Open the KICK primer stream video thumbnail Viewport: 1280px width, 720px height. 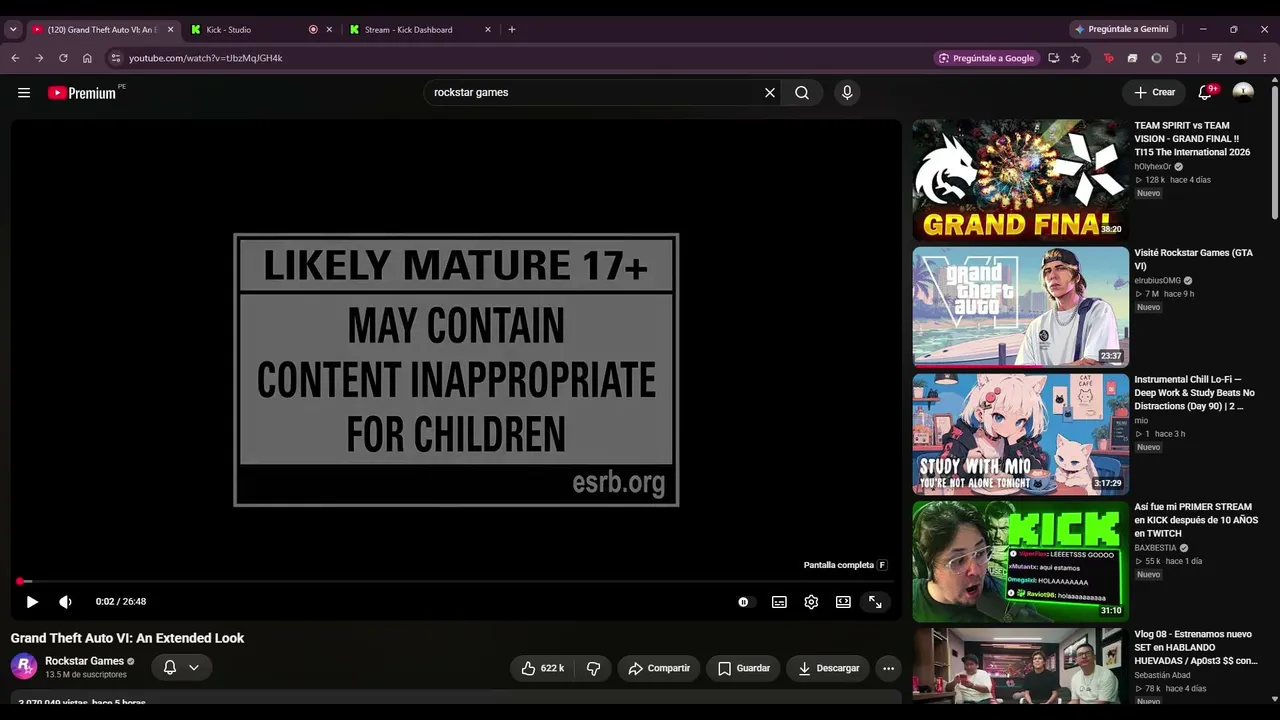pyautogui.click(x=1020, y=561)
